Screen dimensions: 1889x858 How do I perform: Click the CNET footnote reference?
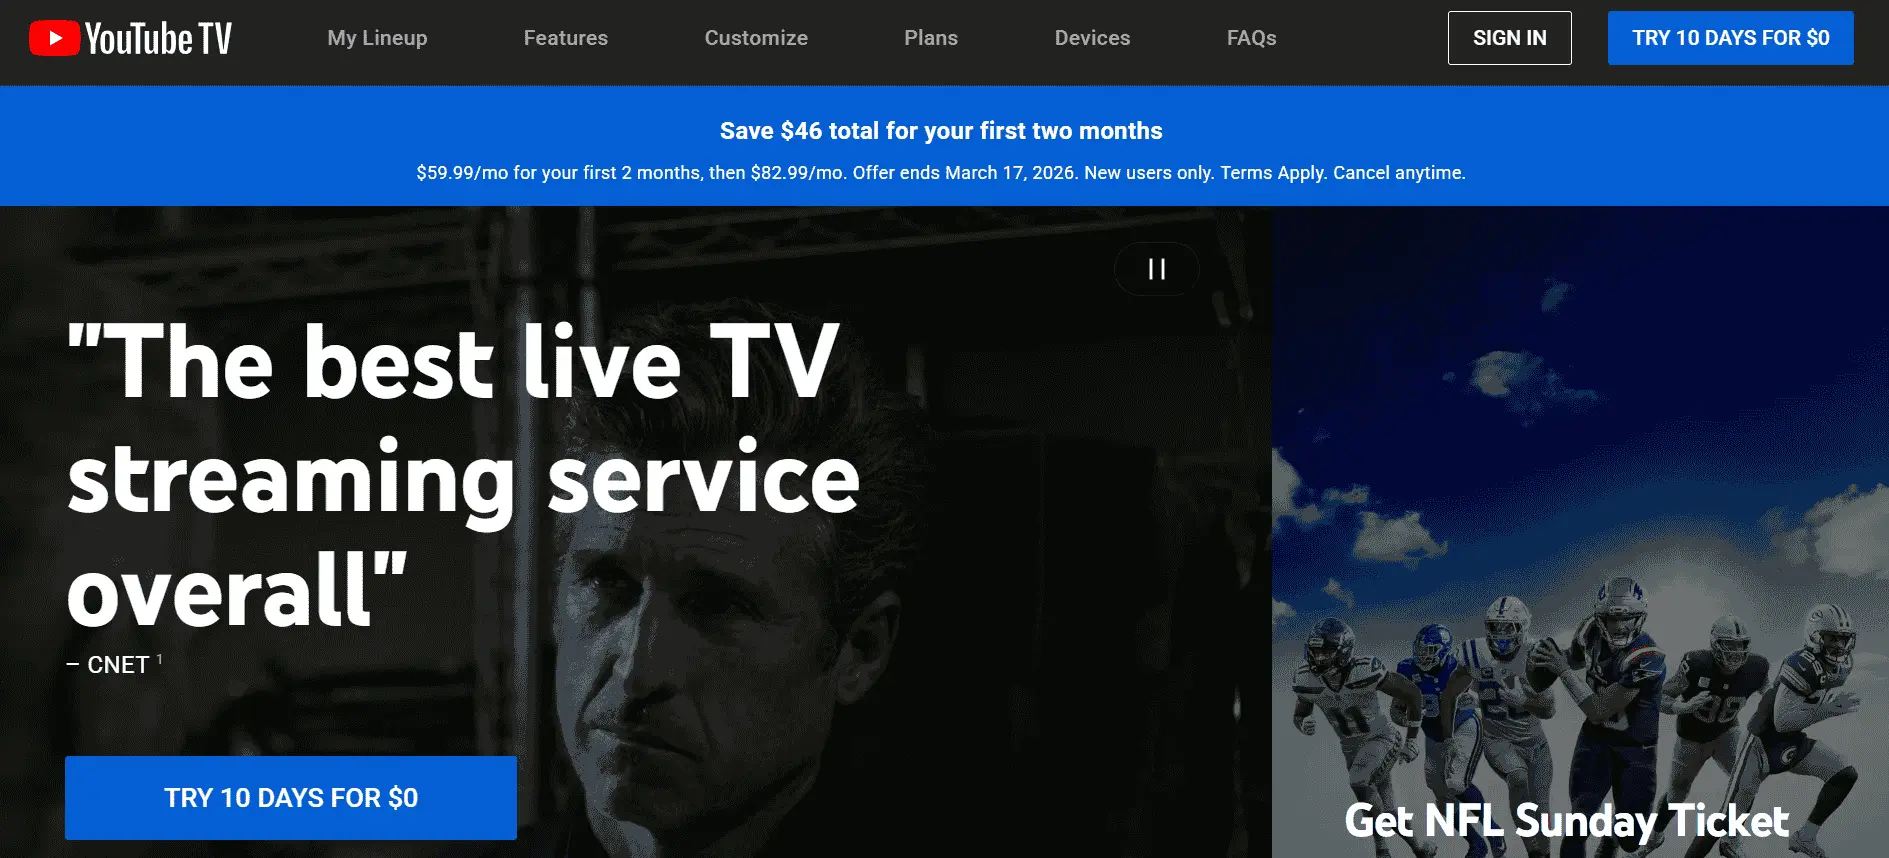coord(159,659)
